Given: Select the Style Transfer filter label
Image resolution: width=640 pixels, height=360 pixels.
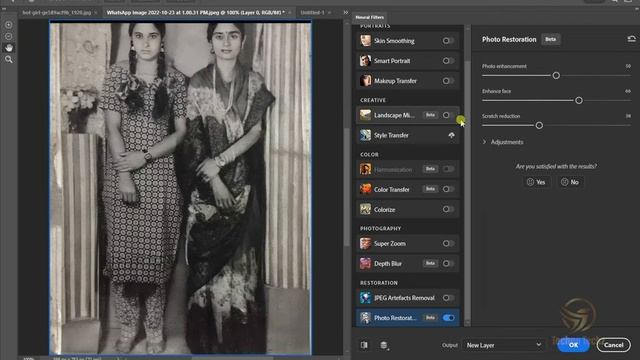Looking at the screenshot, I should (391, 136).
